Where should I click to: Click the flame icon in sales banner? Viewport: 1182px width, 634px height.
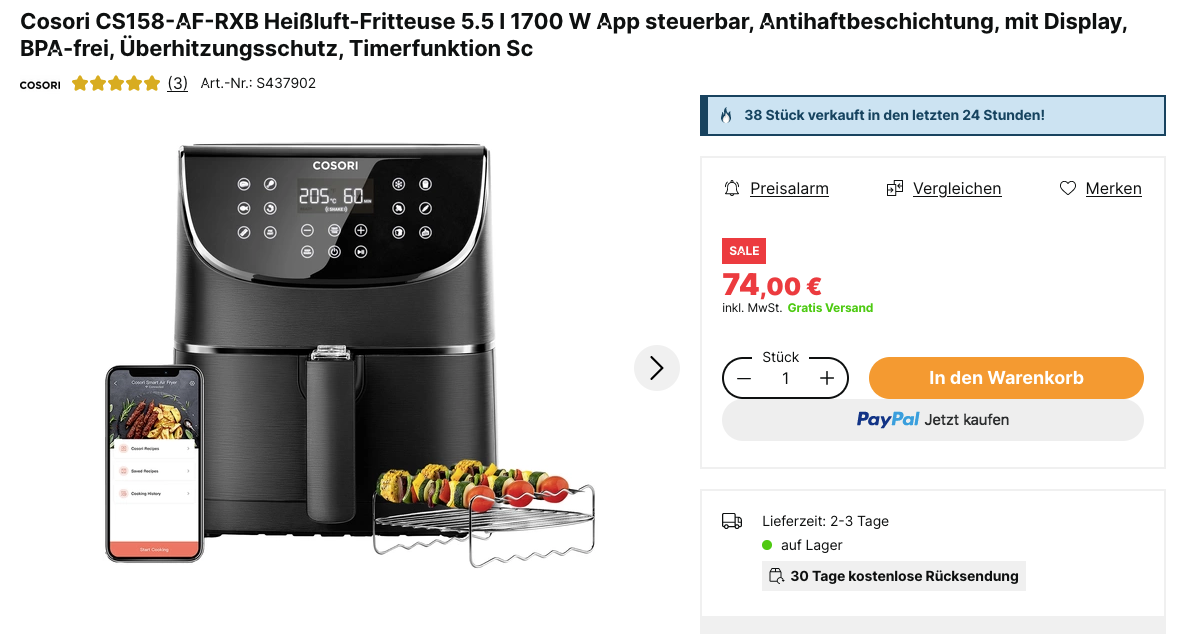(x=726, y=115)
